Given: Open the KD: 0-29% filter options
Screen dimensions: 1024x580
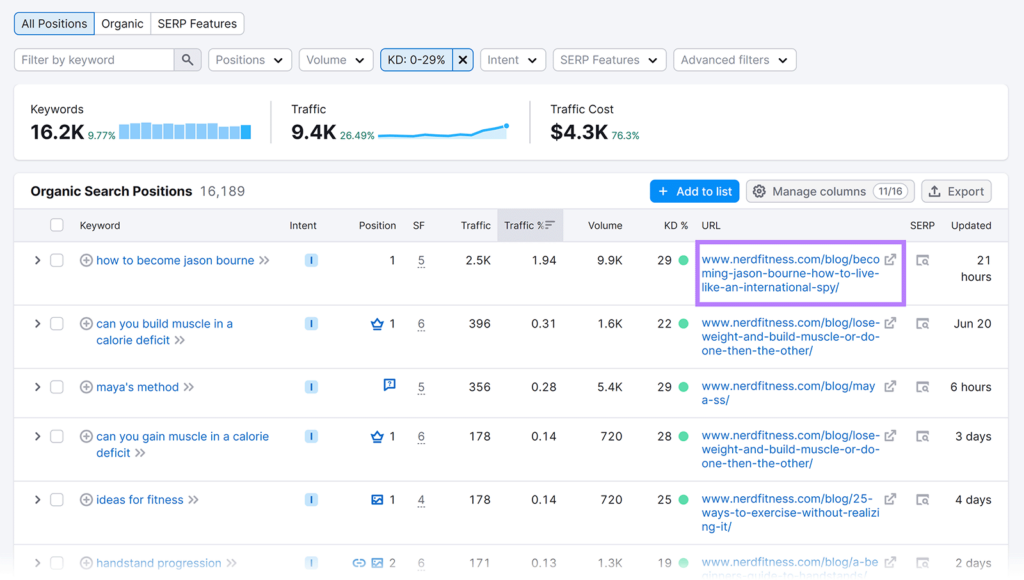Looking at the screenshot, I should pos(417,59).
